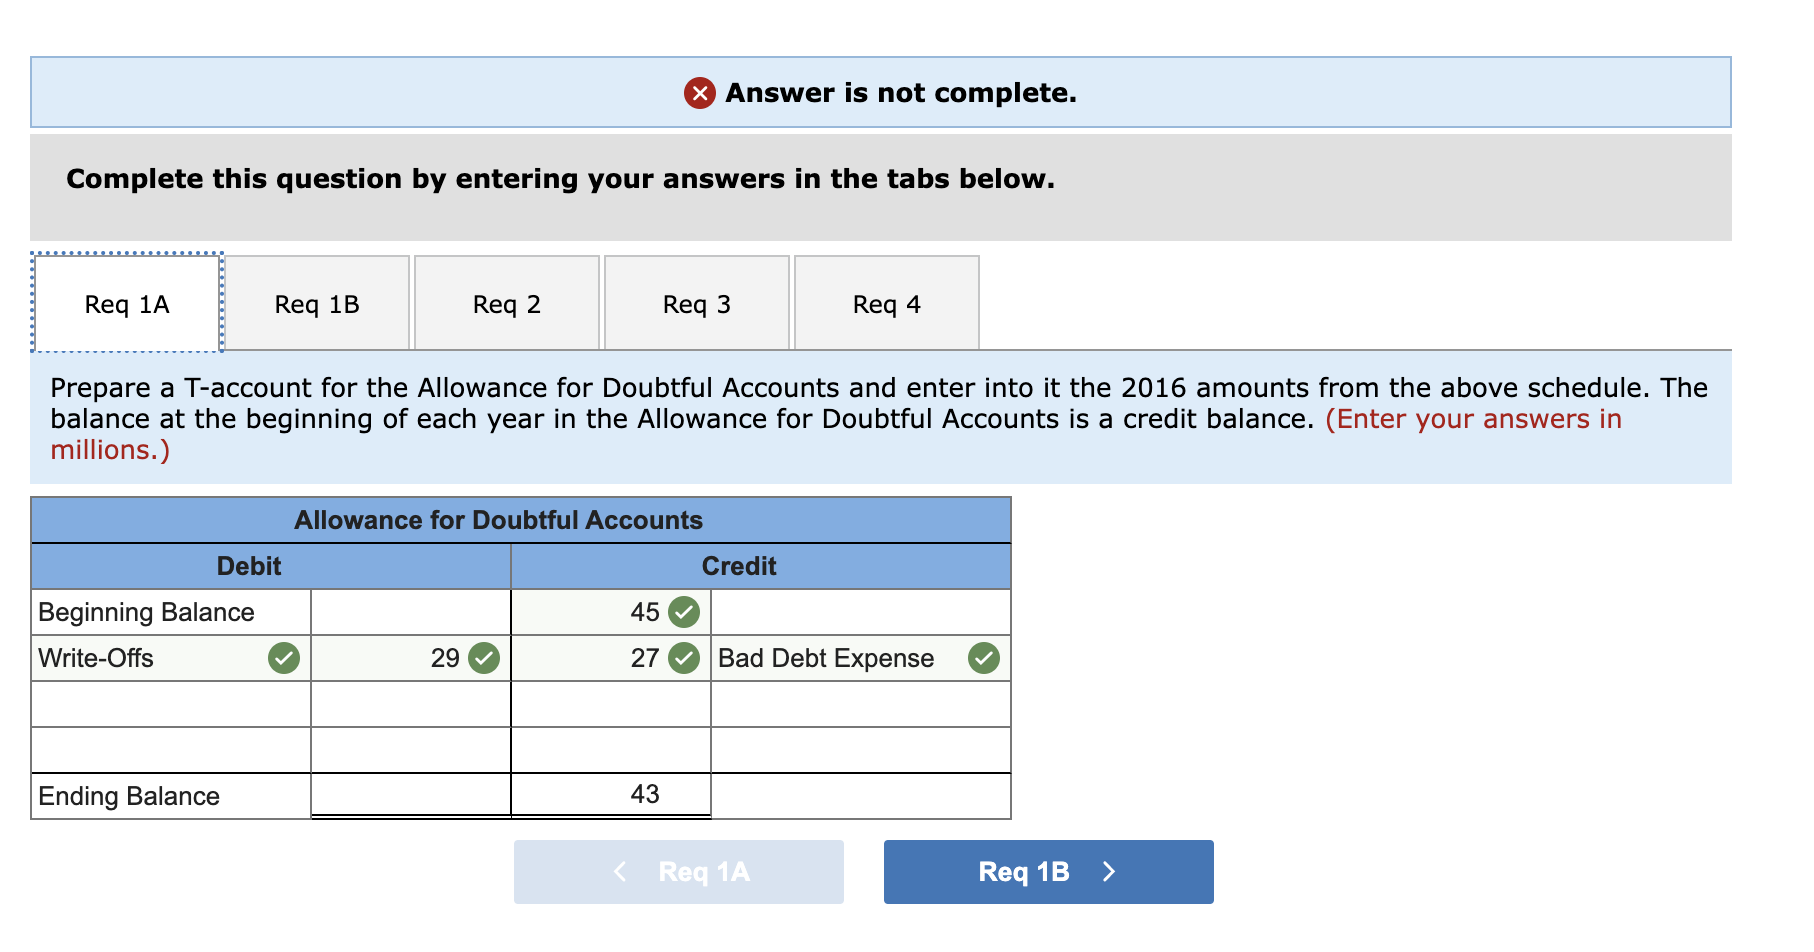Select the Req 3 tab
This screenshot has width=1814, height=952.
point(696,303)
